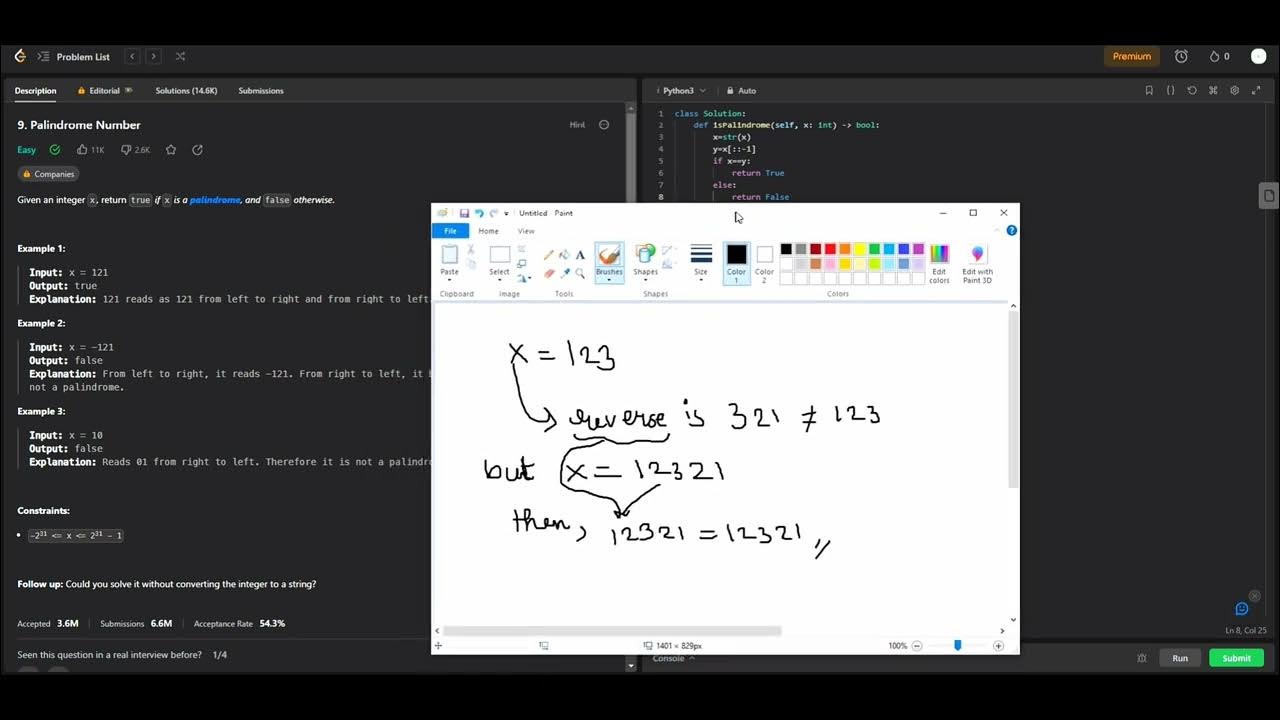The image size is (1280, 720).
Task: Open the Submissions tab
Action: pos(261,91)
